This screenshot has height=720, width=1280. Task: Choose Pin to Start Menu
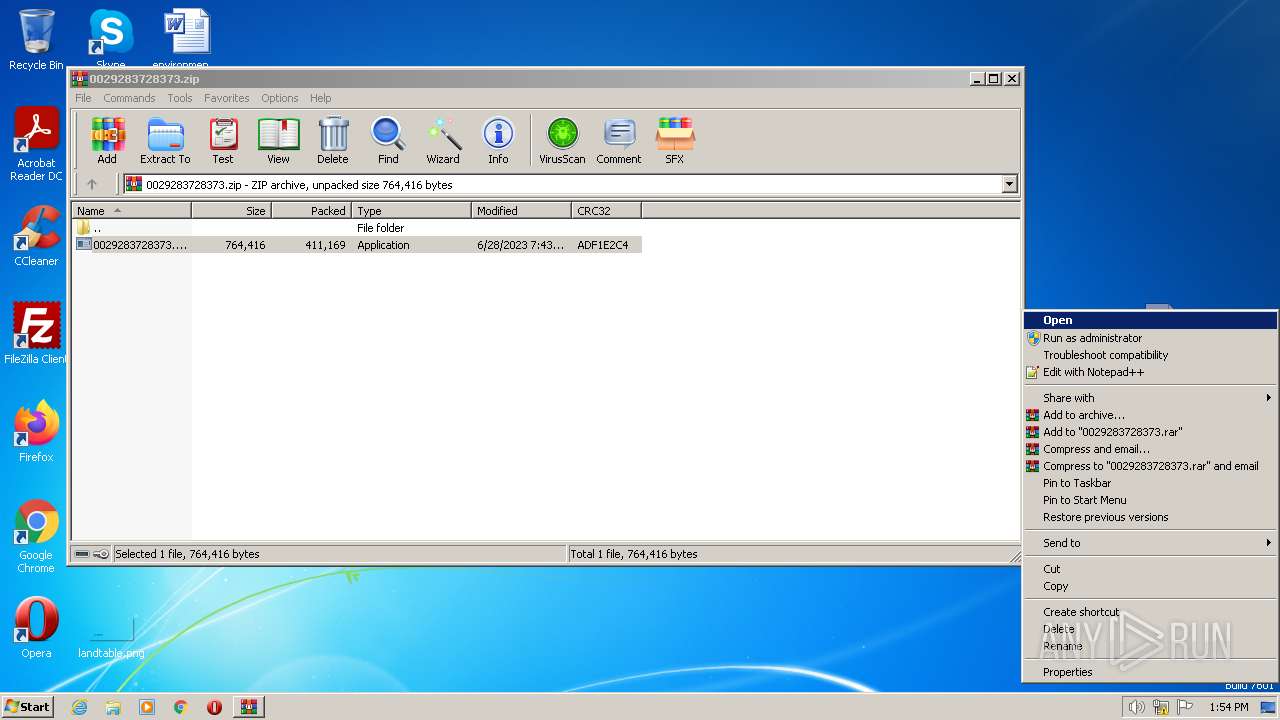coord(1150,500)
